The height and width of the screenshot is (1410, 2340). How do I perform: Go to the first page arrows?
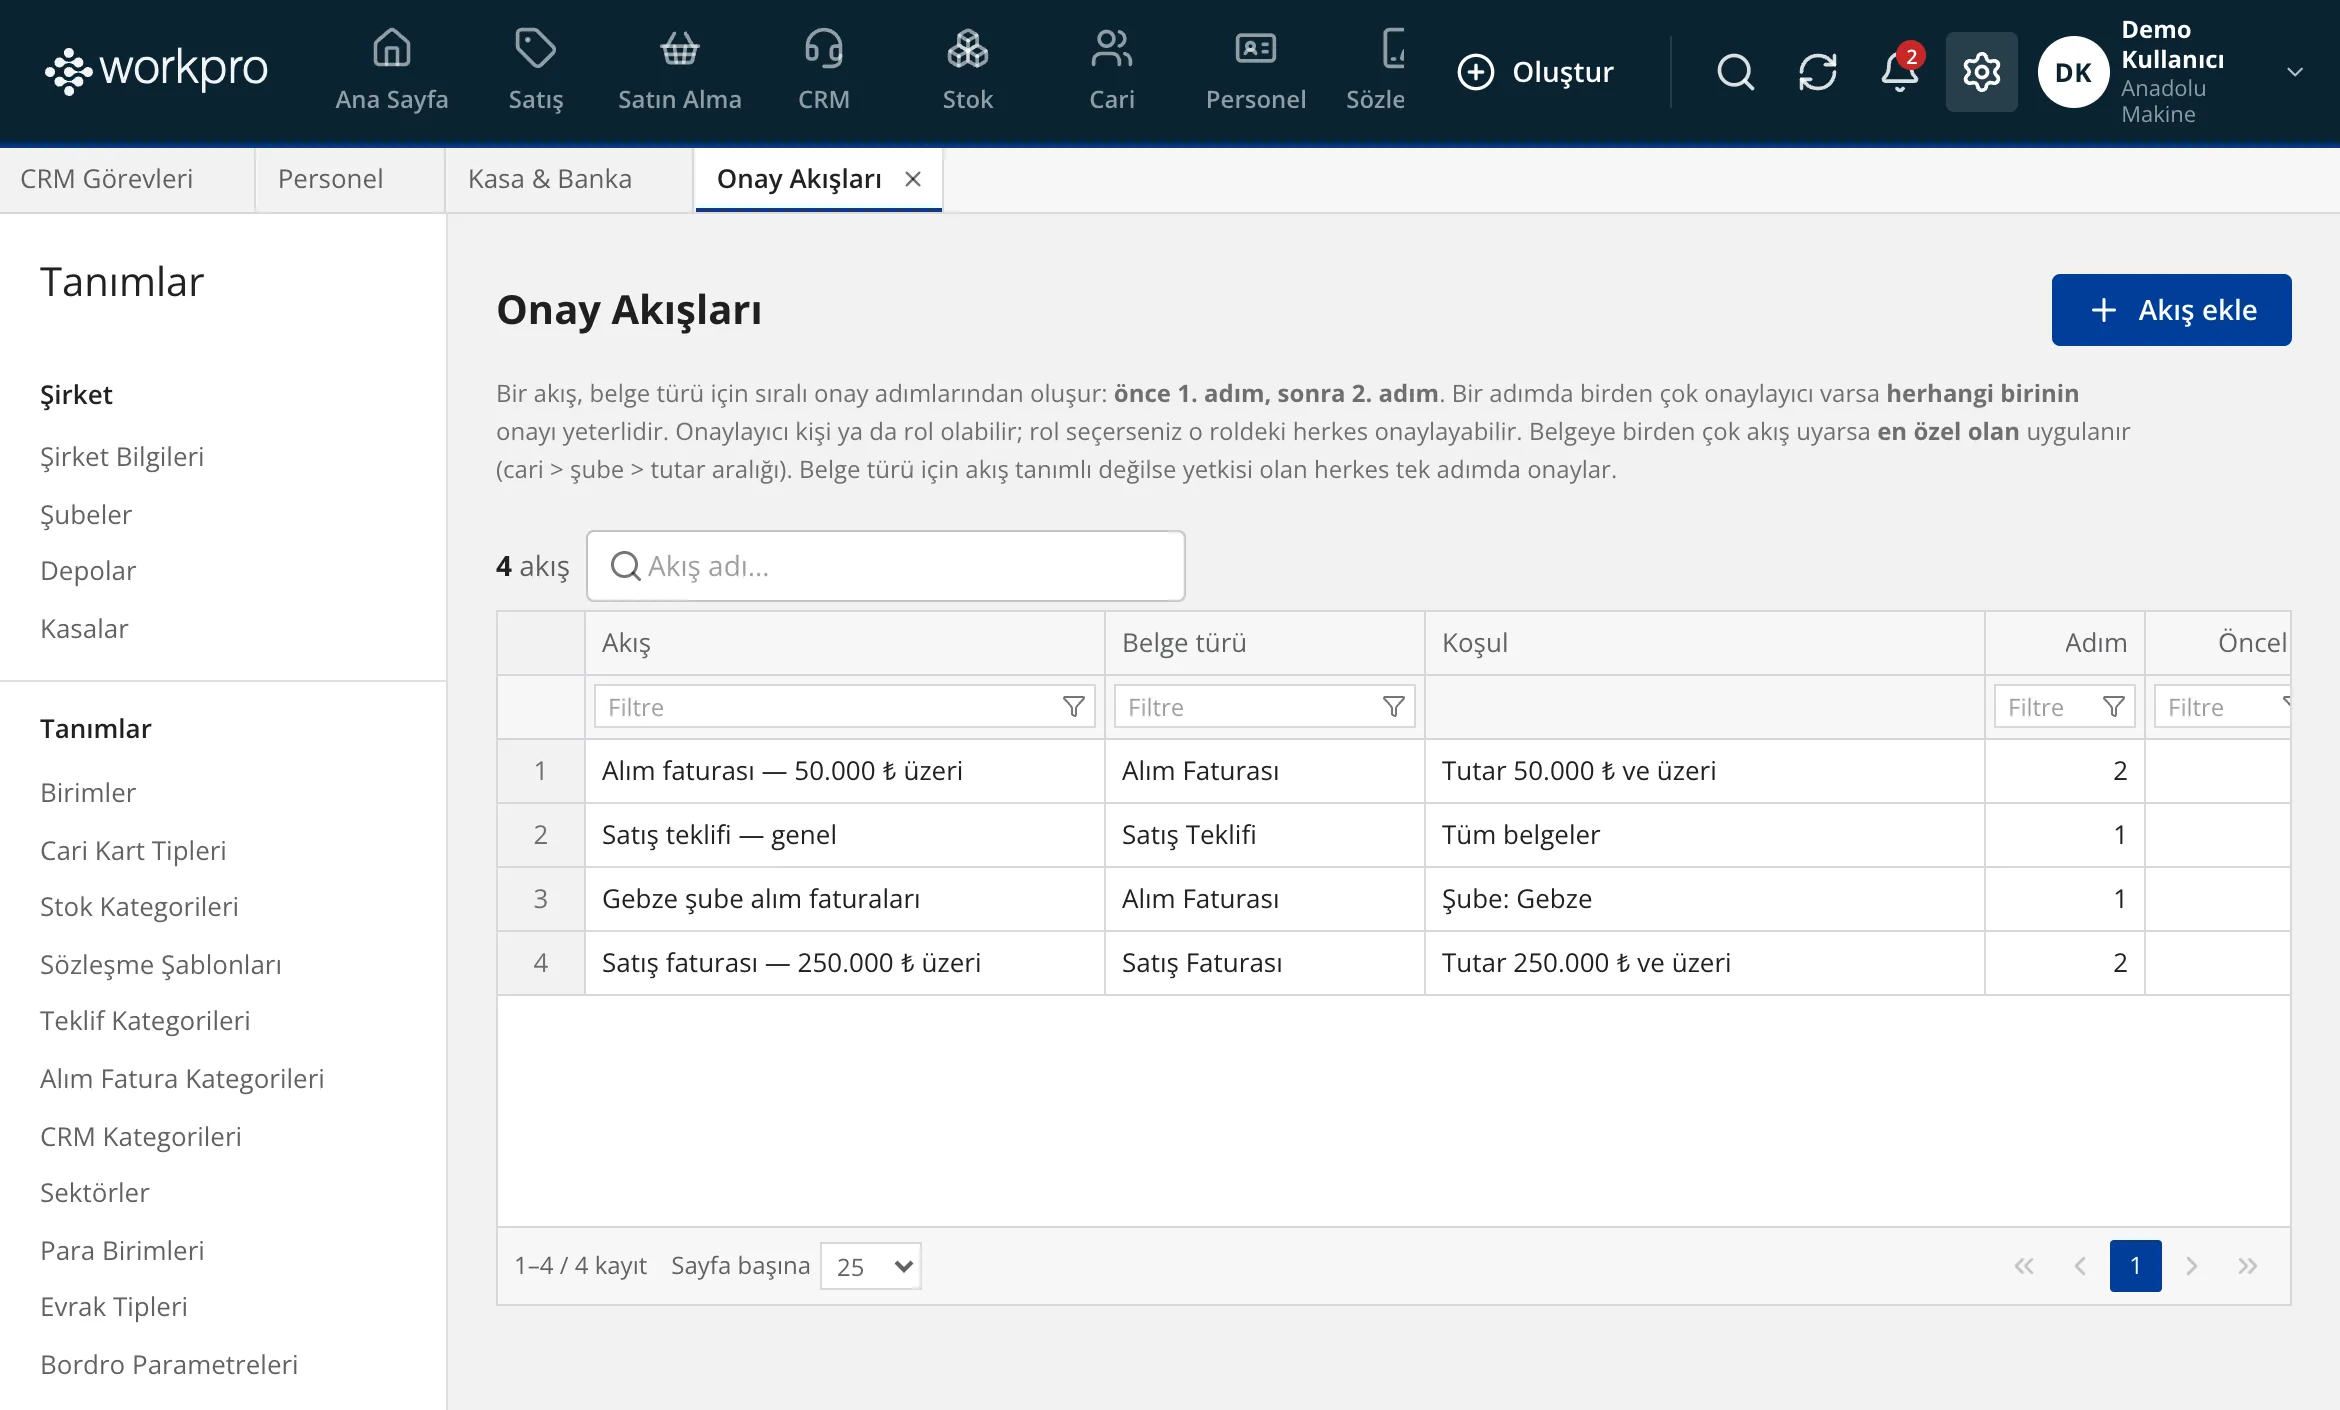pos(2023,1266)
